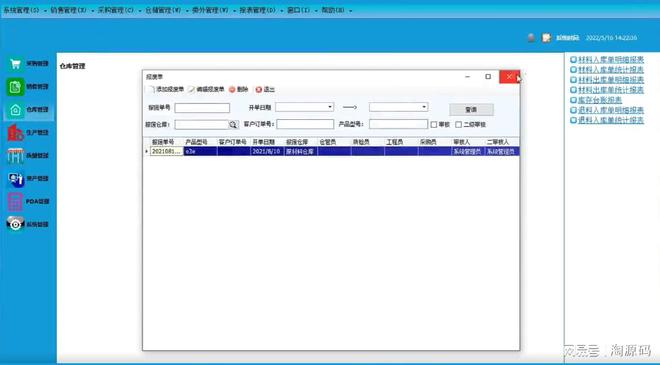Enable the 审核 audit checkbox

434,125
